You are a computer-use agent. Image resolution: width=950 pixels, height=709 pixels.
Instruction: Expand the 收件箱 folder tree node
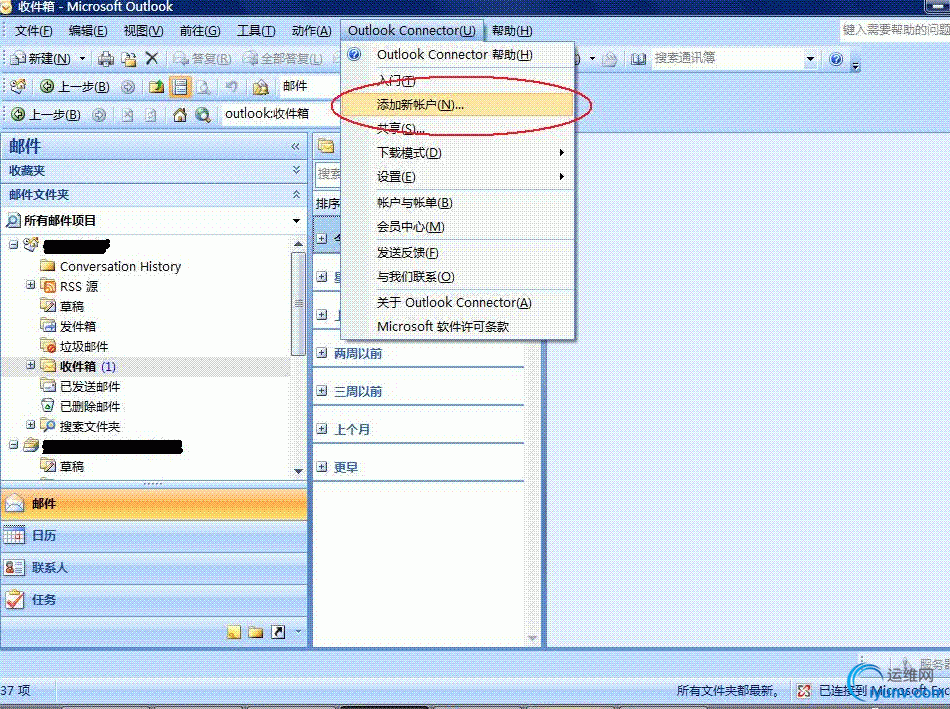pos(31,365)
